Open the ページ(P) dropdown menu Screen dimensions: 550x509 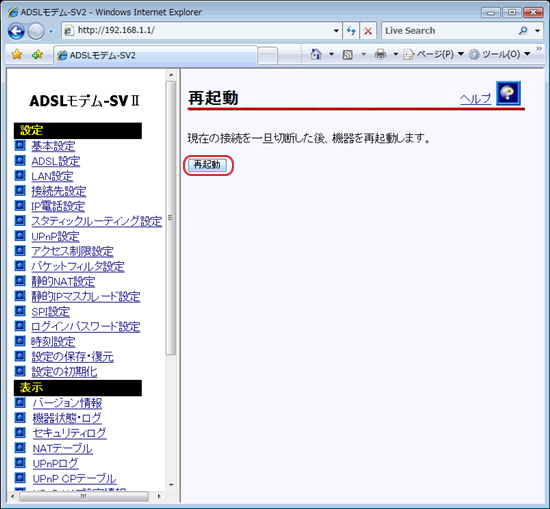coord(434,54)
